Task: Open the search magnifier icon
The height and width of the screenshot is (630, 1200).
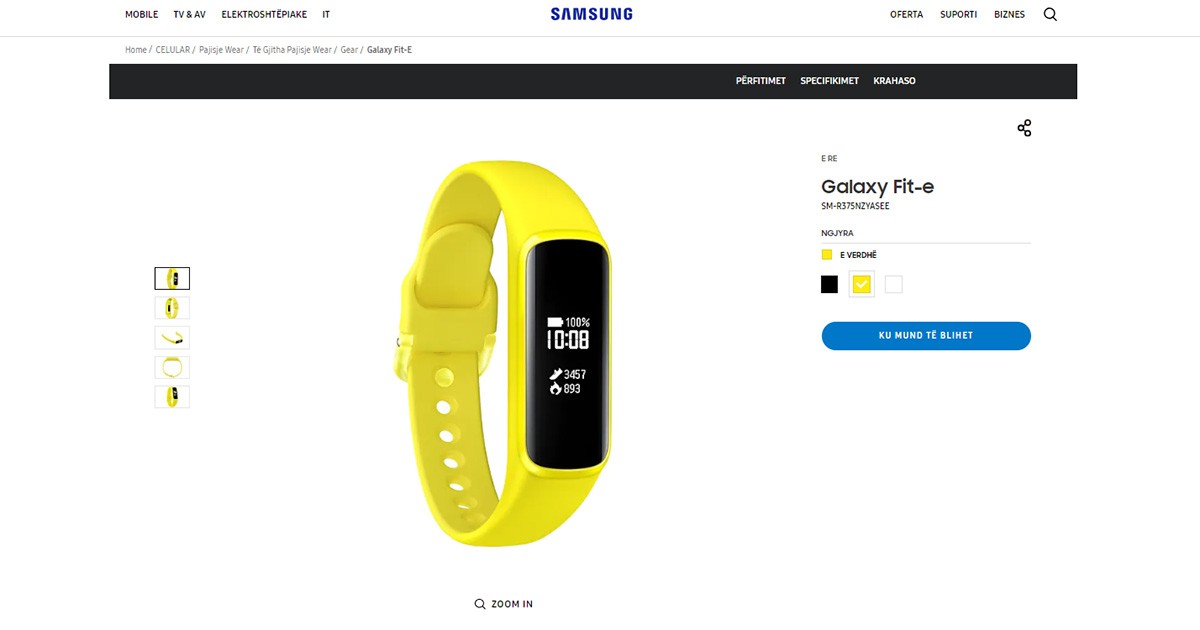Action: (x=1050, y=15)
